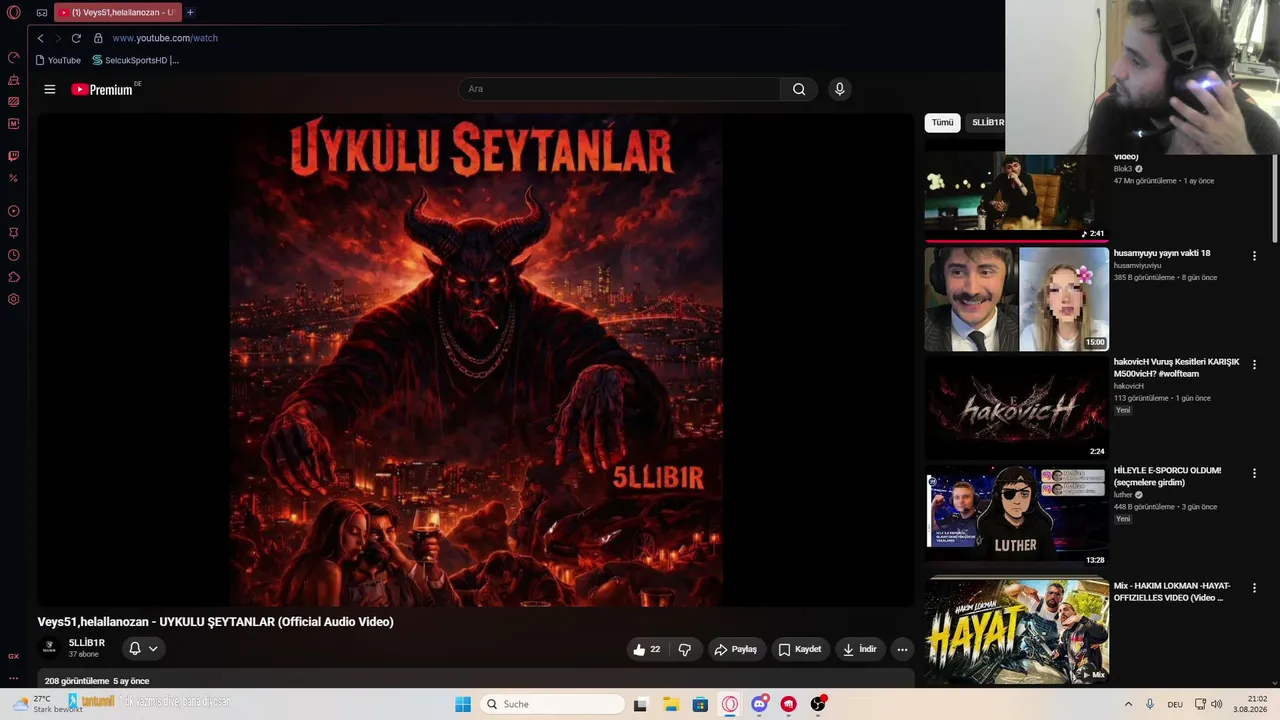The image size is (1280, 720).
Task: Open the taskbar weather widget
Action: 46,704
